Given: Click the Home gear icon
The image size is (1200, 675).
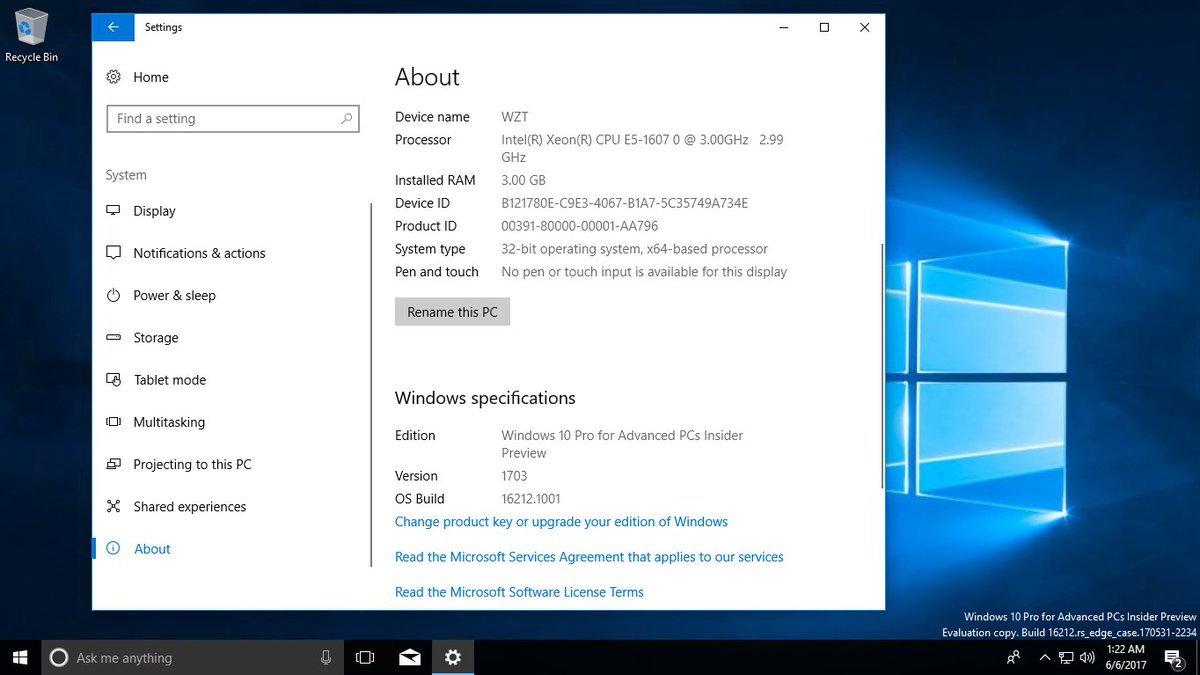Looking at the screenshot, I should coord(114,77).
